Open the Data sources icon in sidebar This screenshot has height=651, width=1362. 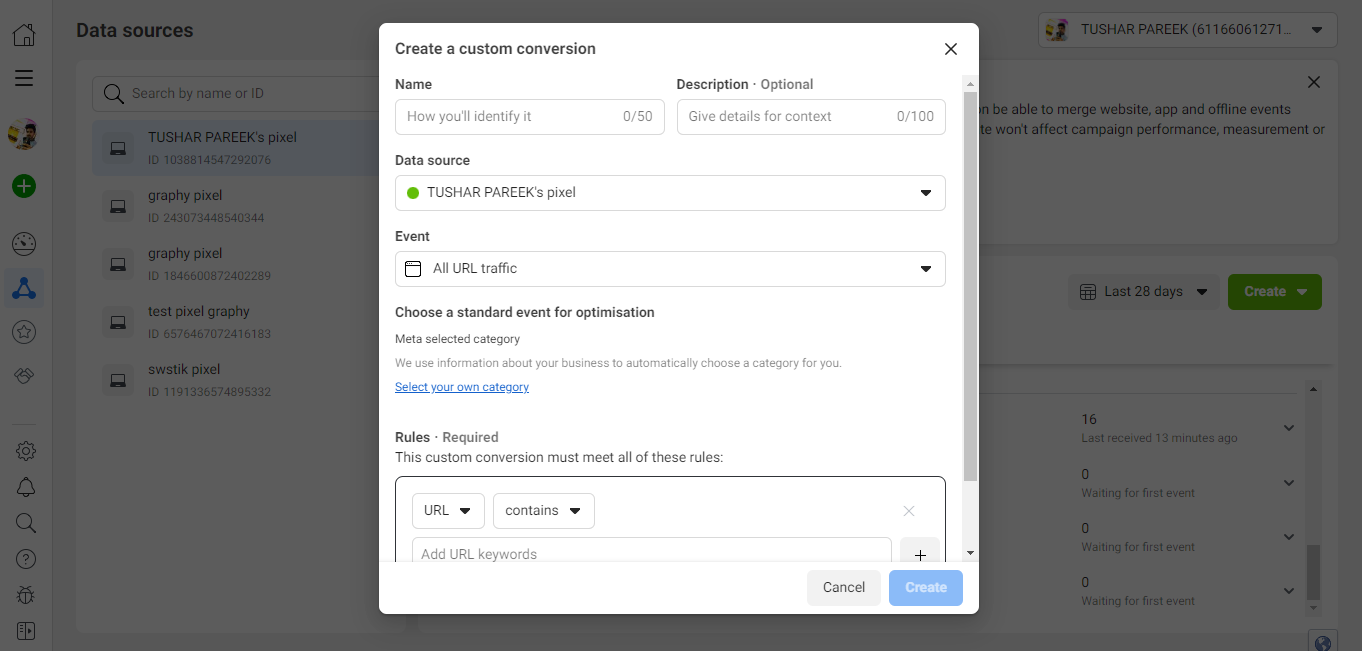pos(25,289)
